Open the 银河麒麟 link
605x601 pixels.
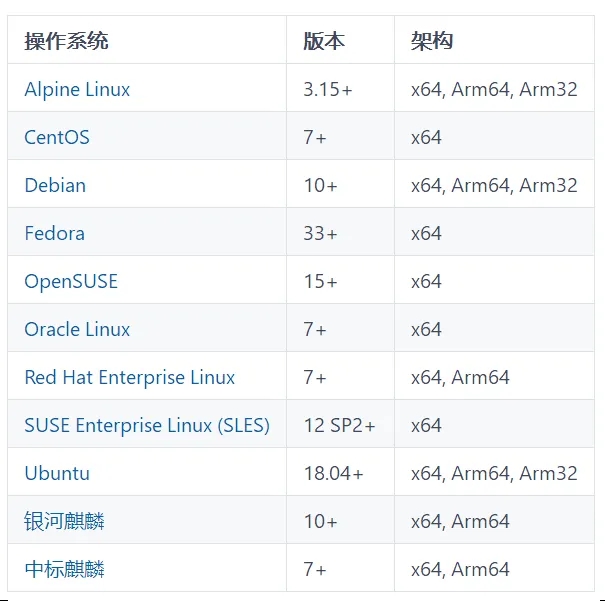point(64,521)
